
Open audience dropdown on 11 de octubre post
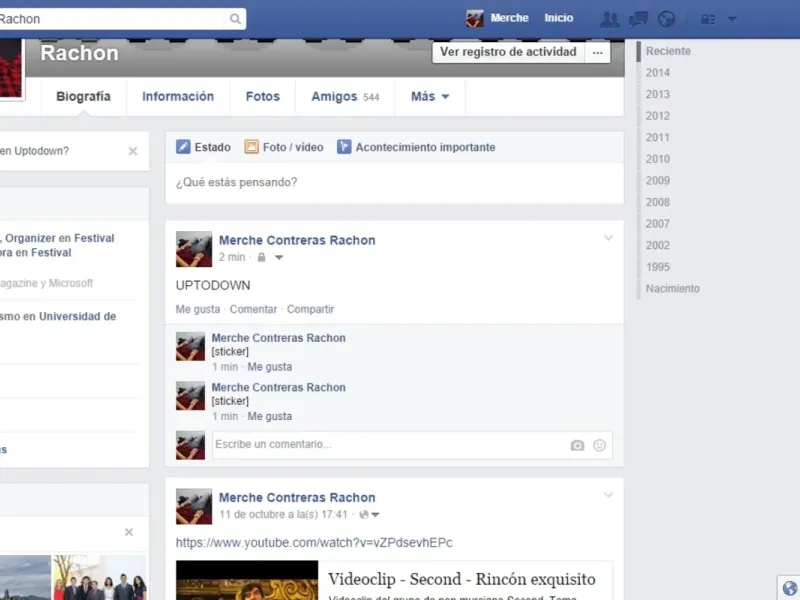[376, 515]
